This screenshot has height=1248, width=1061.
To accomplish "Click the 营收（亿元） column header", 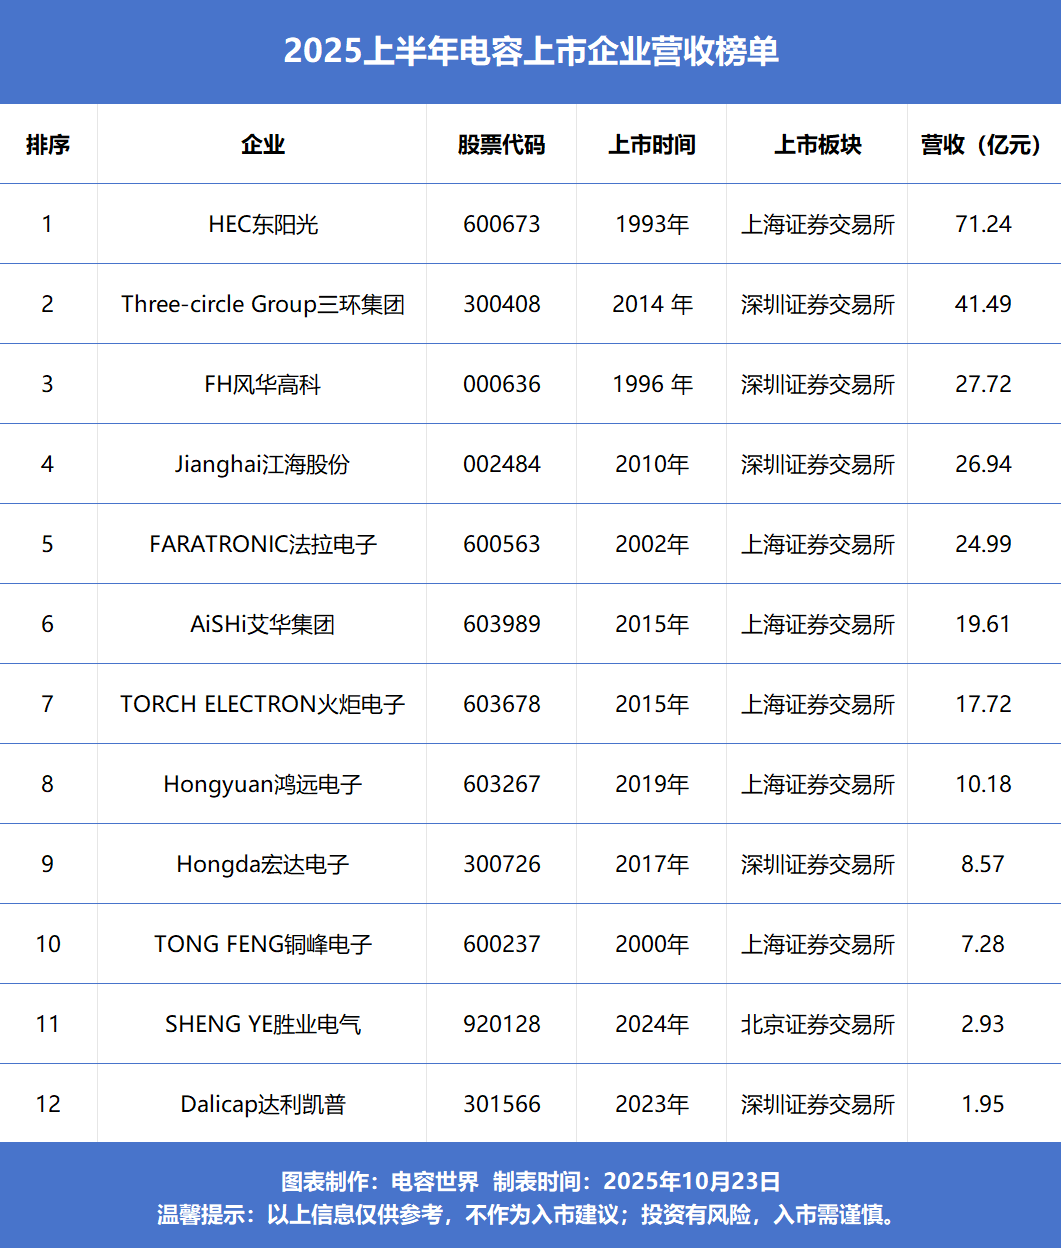I will coord(984,145).
